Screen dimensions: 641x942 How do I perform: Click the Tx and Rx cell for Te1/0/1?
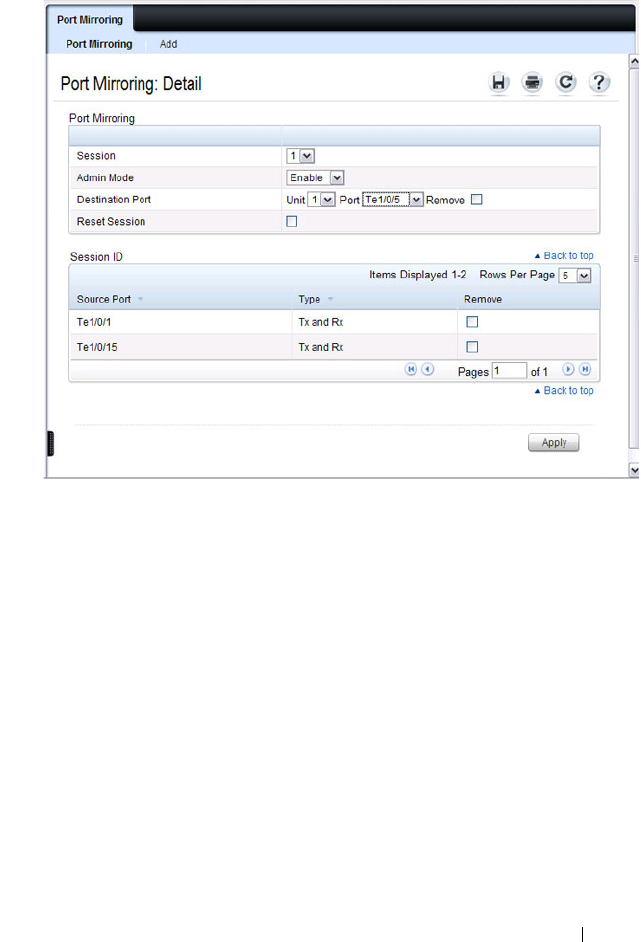click(320, 322)
